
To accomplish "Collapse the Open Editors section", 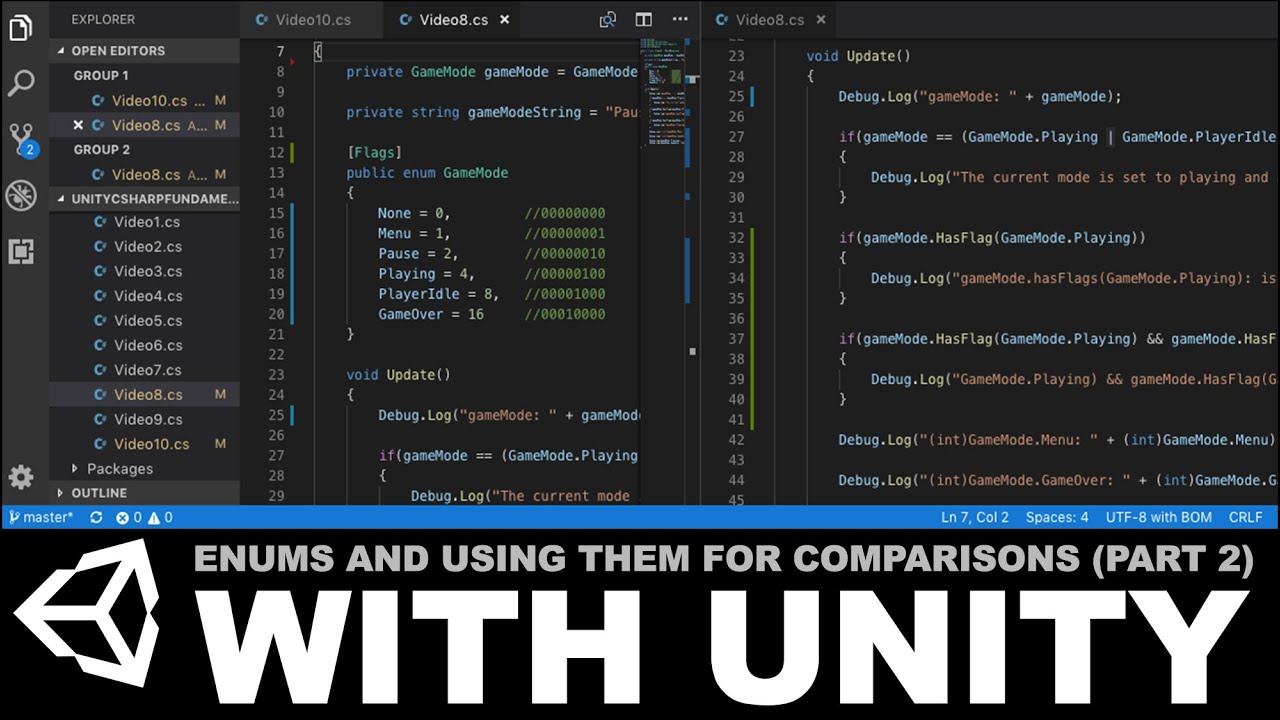I will (x=145, y=50).
